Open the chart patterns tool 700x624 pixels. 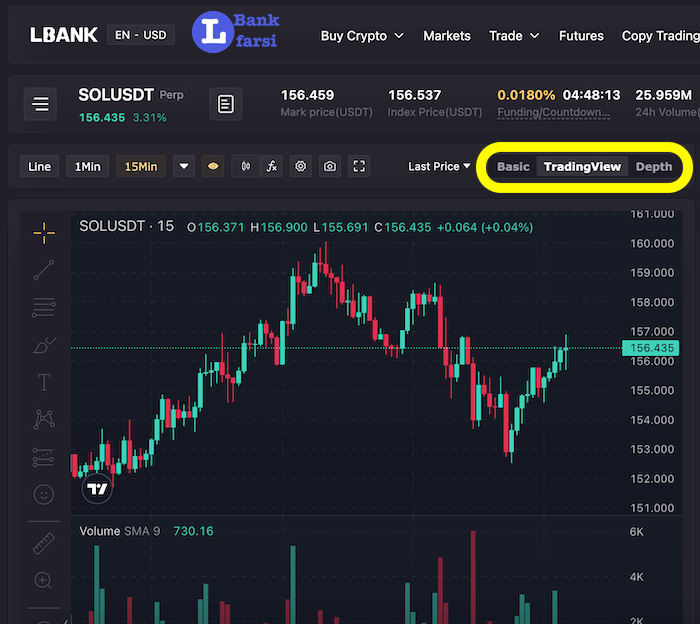pos(43,419)
